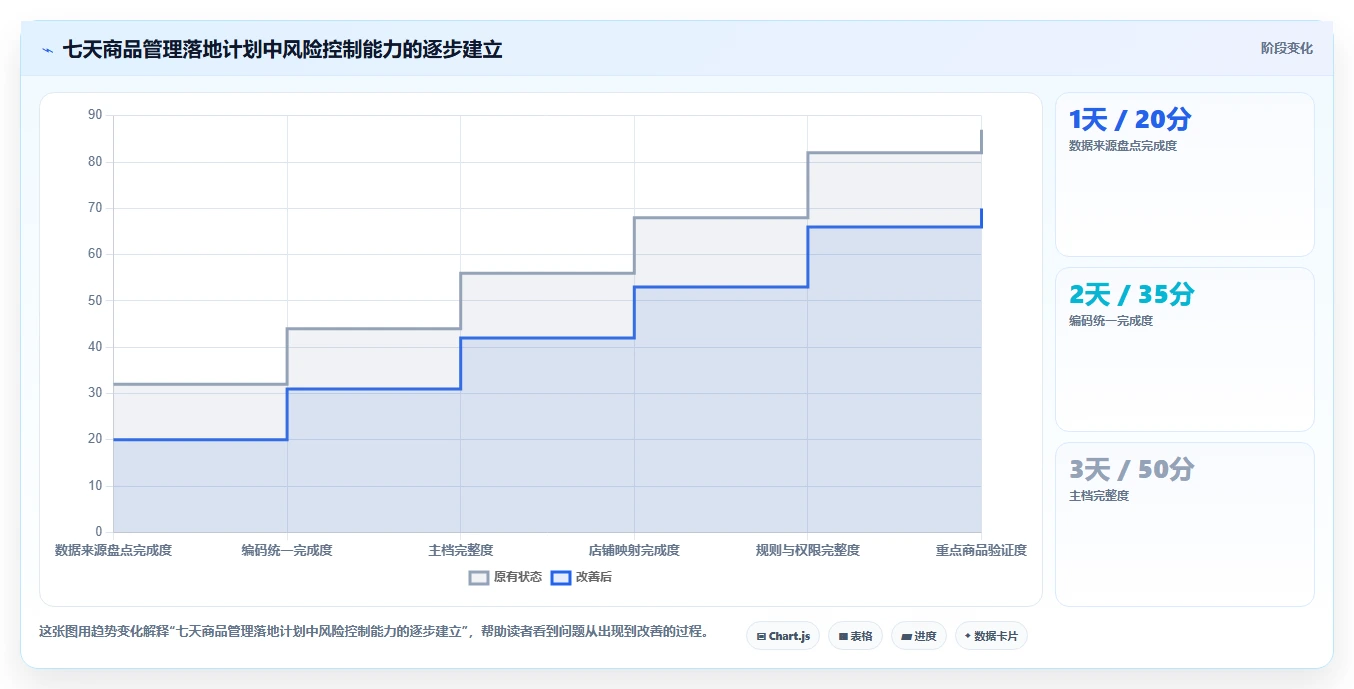Click the 主档完整度 caption in third card

point(1099,496)
